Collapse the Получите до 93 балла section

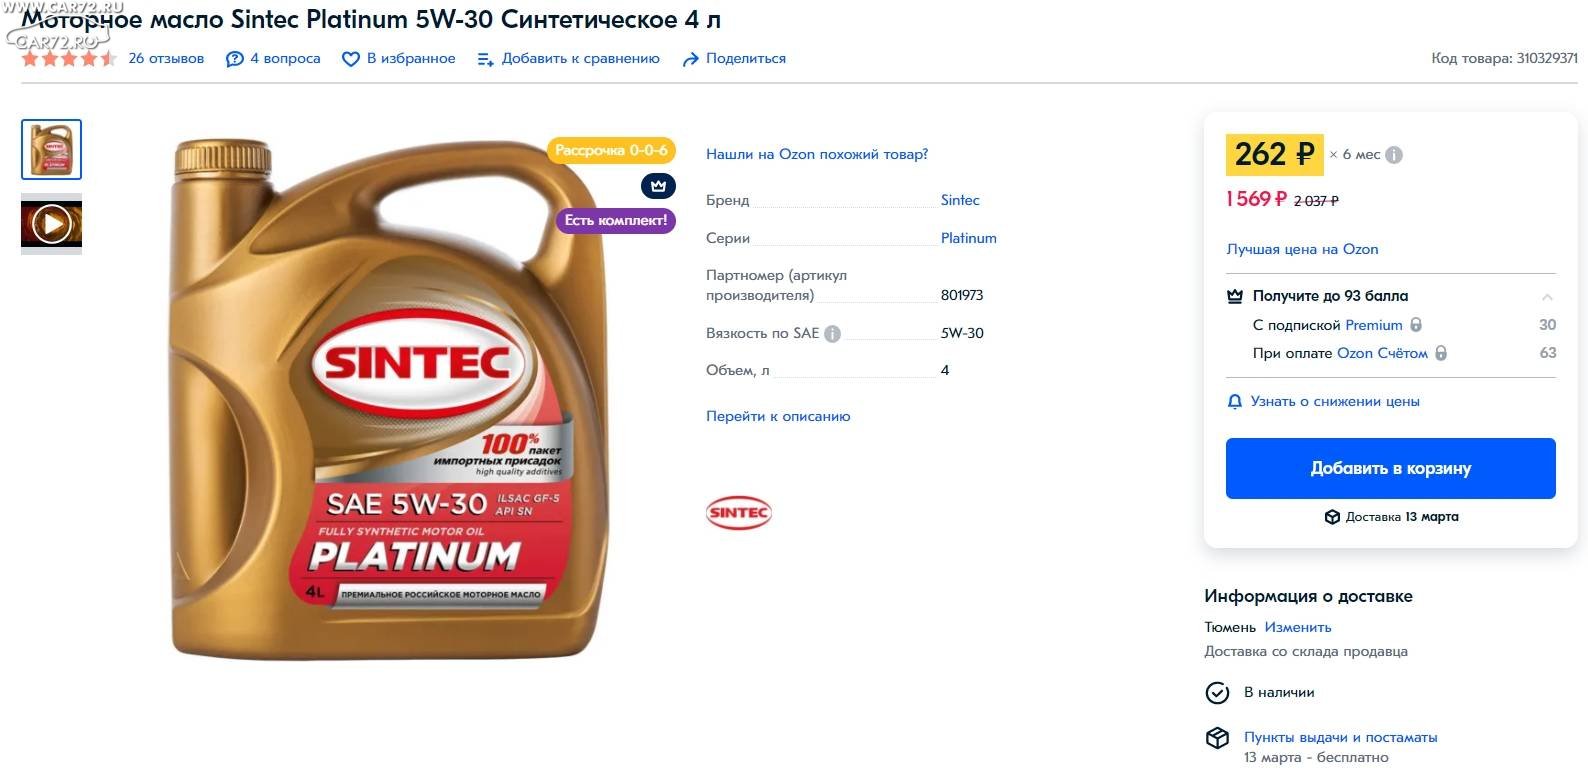click(1547, 297)
